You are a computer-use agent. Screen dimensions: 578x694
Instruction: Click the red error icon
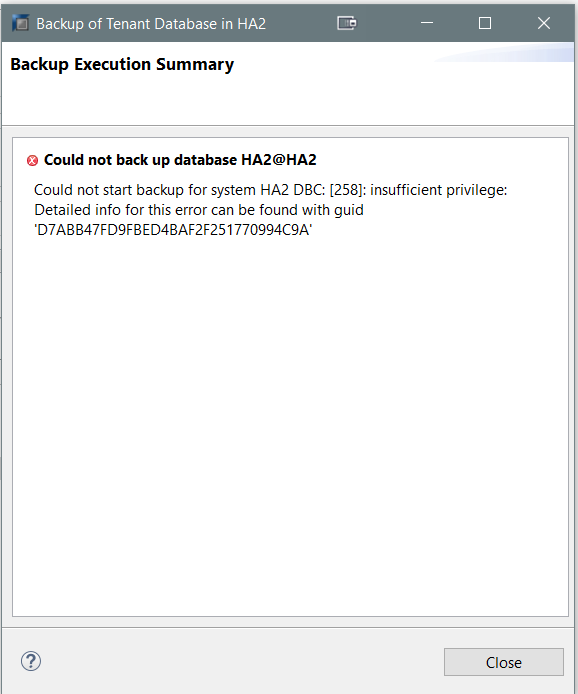[x=32, y=160]
